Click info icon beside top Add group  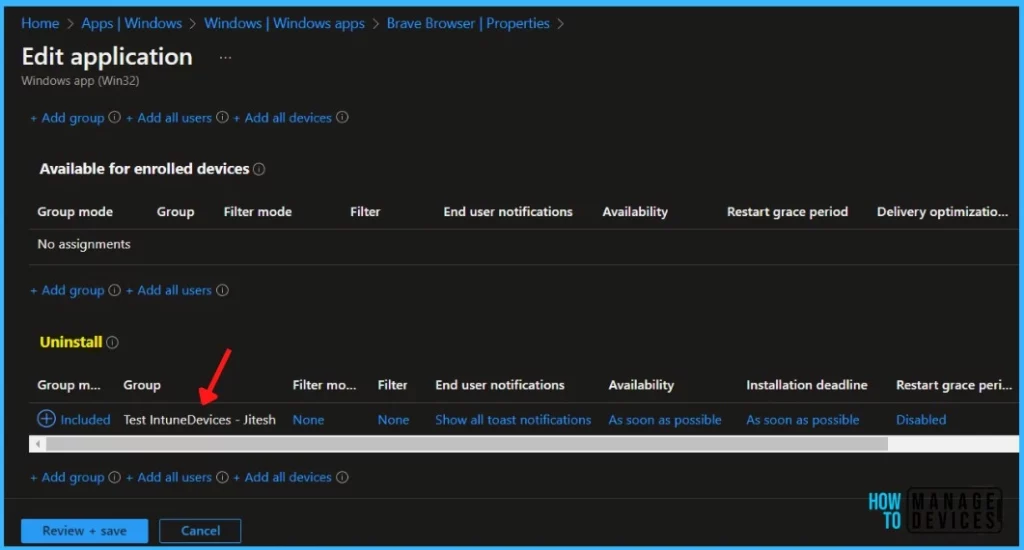pos(114,118)
